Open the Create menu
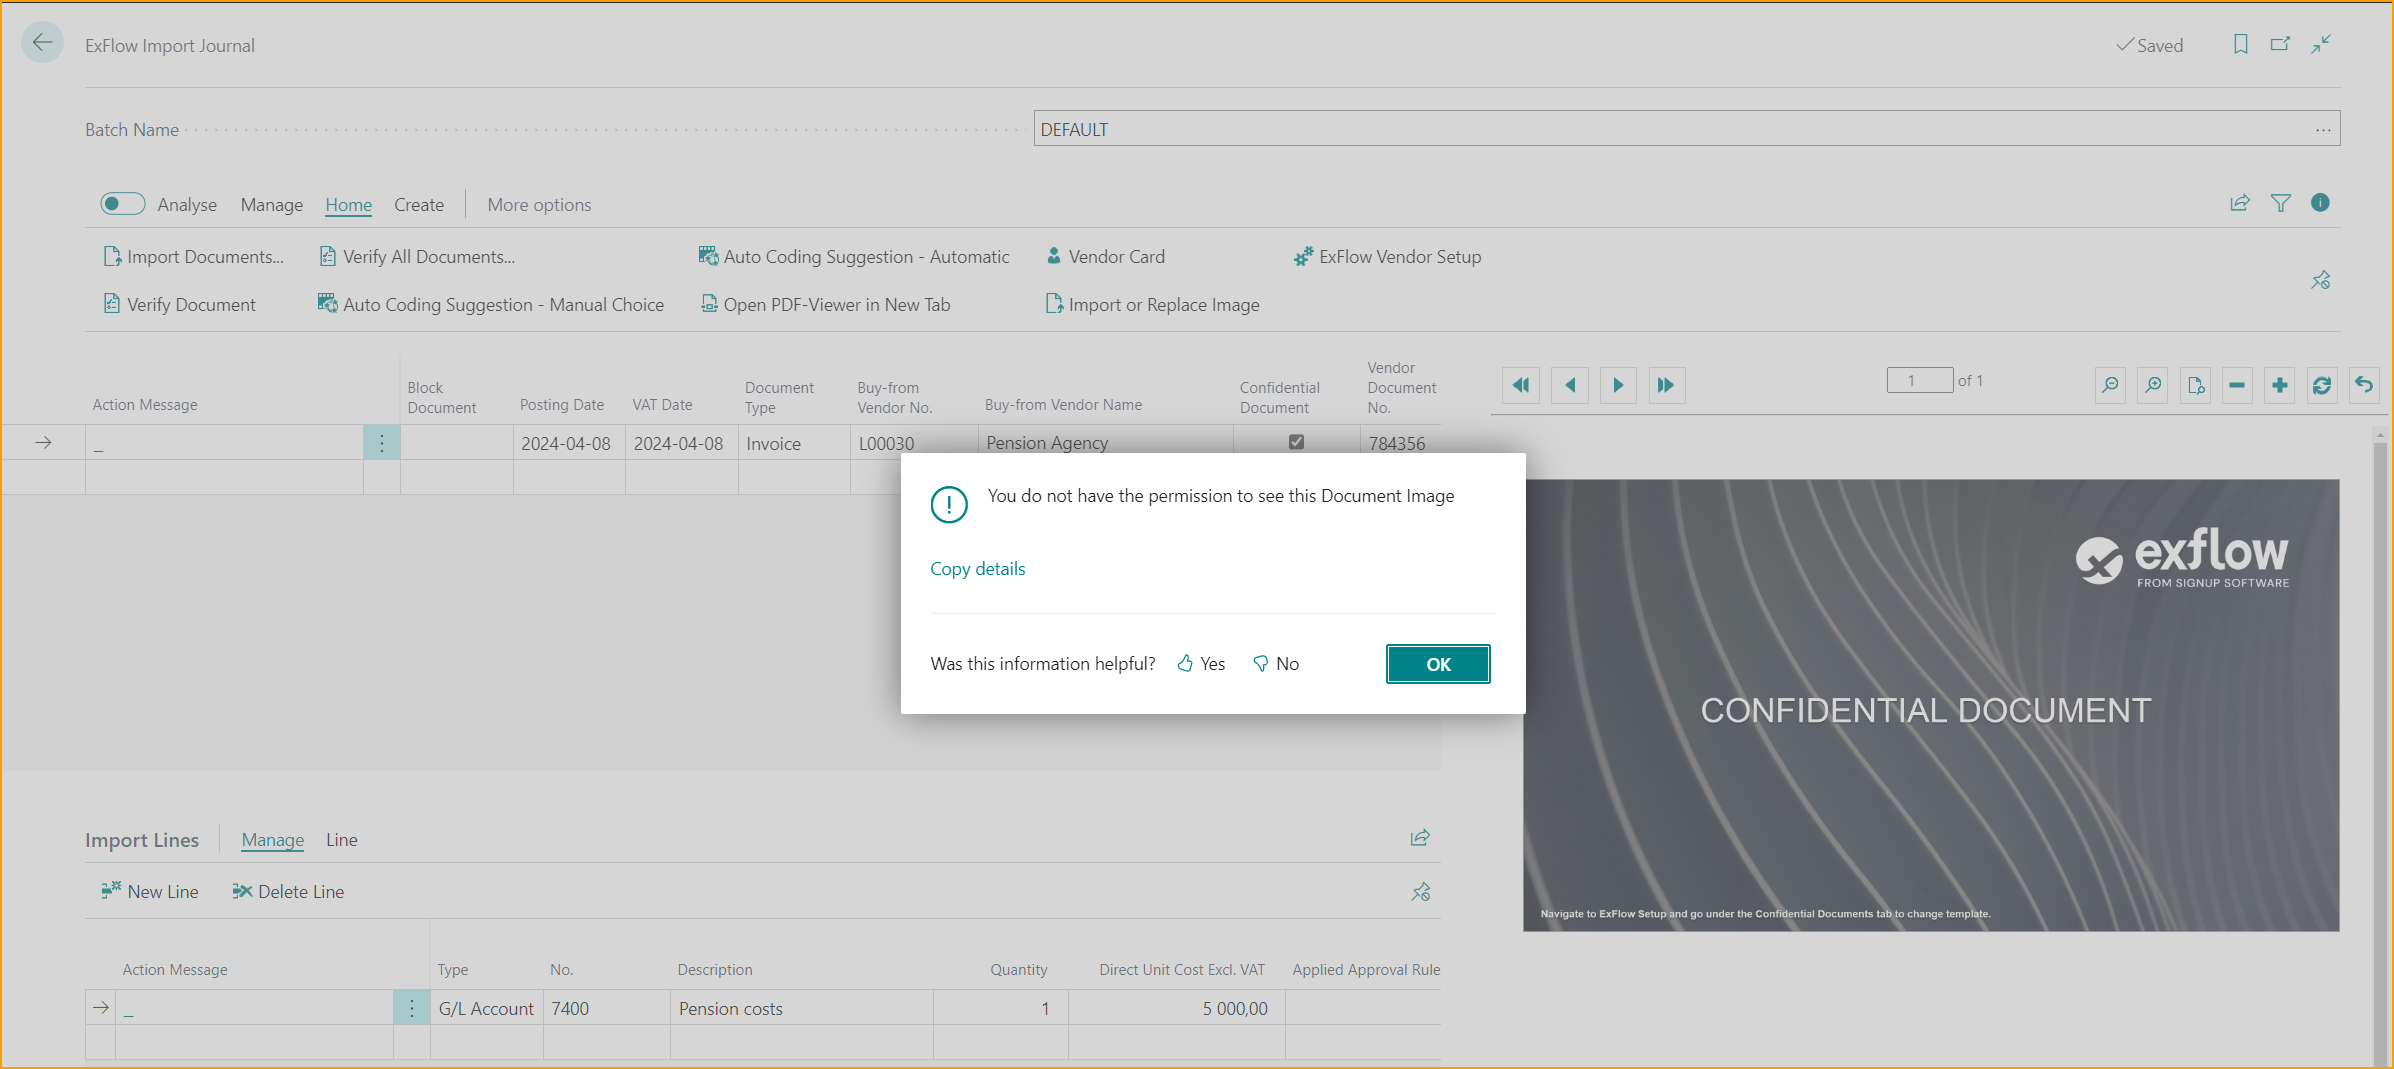The height and width of the screenshot is (1069, 2394). (419, 204)
